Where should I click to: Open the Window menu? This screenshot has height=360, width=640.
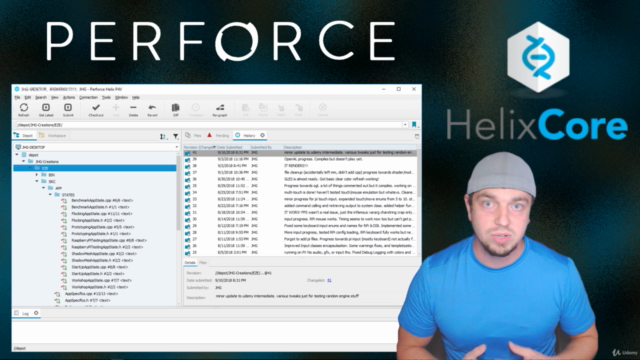[x=122, y=98]
